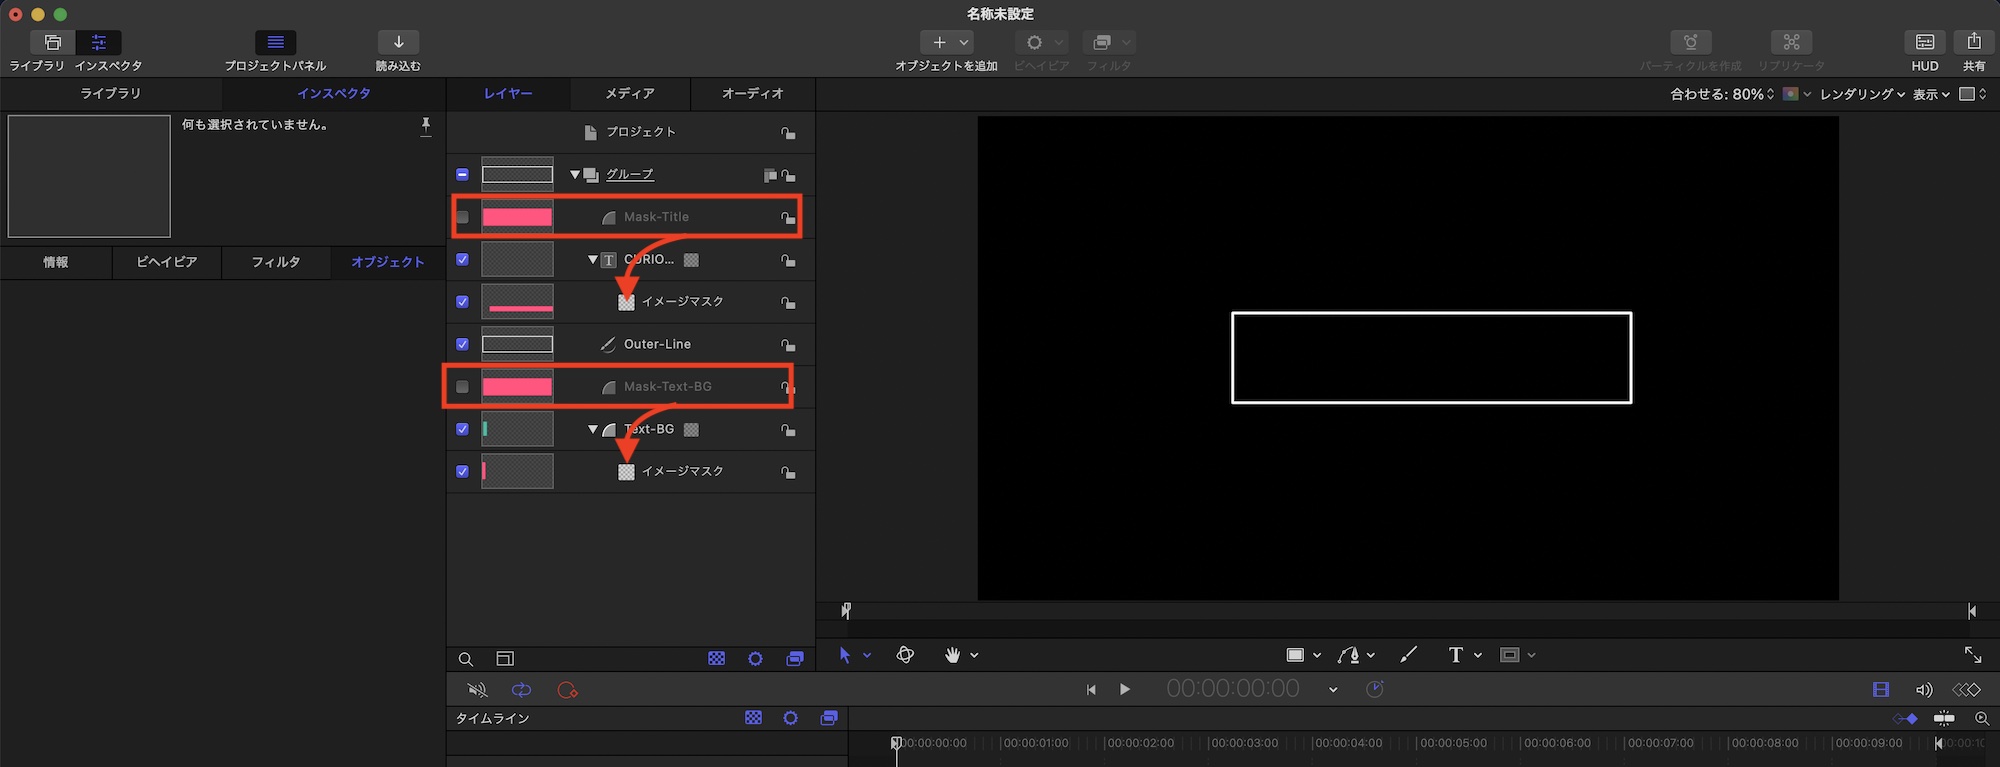Play the project from the transport
This screenshot has height=767, width=2000.
[1125, 689]
